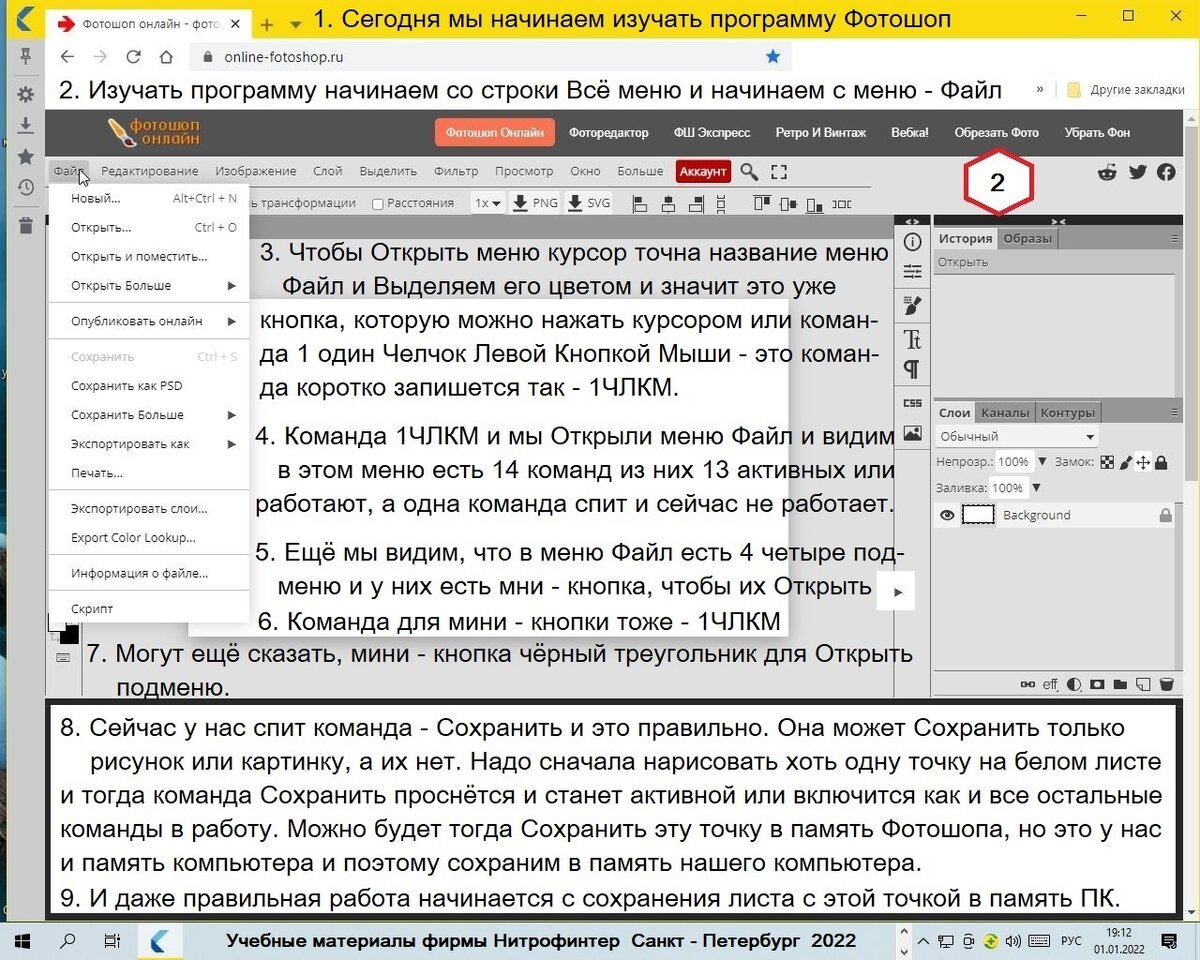This screenshot has width=1200, height=960.
Task: Add a raster mask with the mask icon
Action: pos(1097,685)
